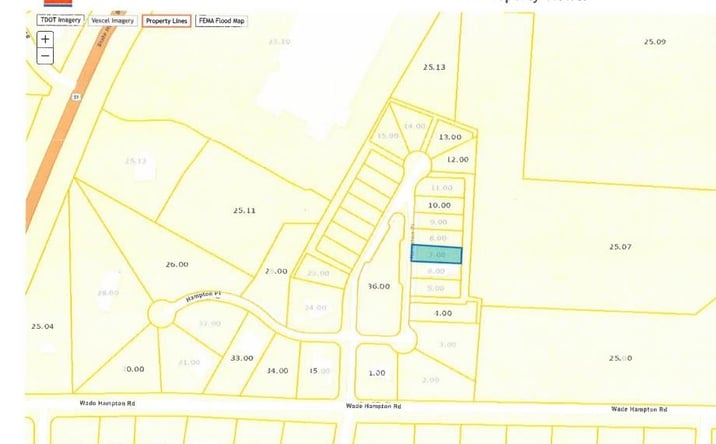Select parcel labeled 2.00
This screenshot has height=444, width=716.
(x=431, y=380)
